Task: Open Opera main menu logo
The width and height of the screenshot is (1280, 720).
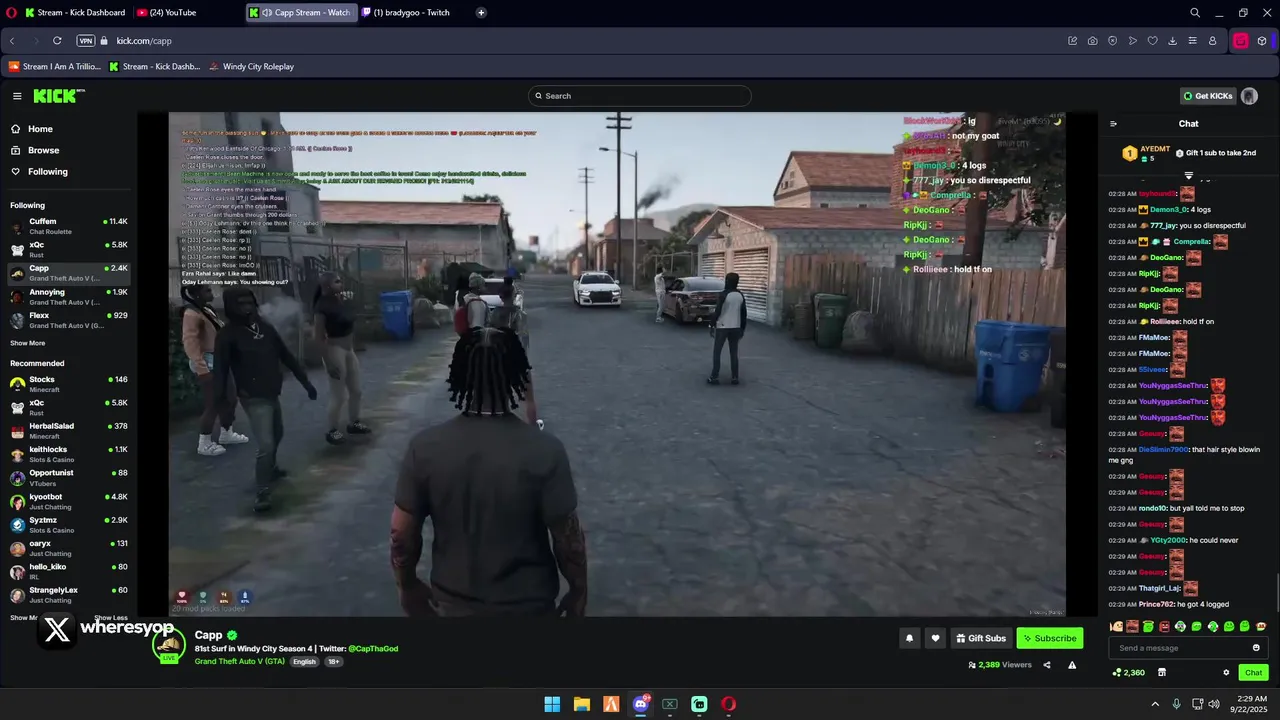Action: point(12,13)
